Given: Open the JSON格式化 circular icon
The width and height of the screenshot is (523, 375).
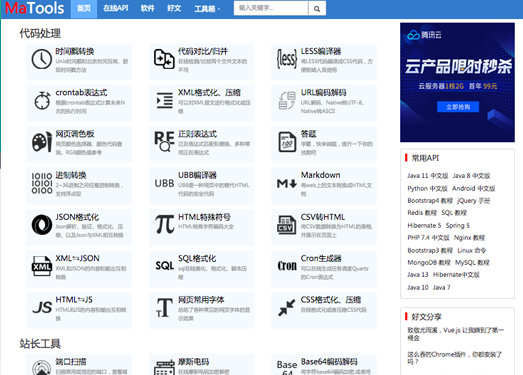Looking at the screenshot, I should pos(42,225).
